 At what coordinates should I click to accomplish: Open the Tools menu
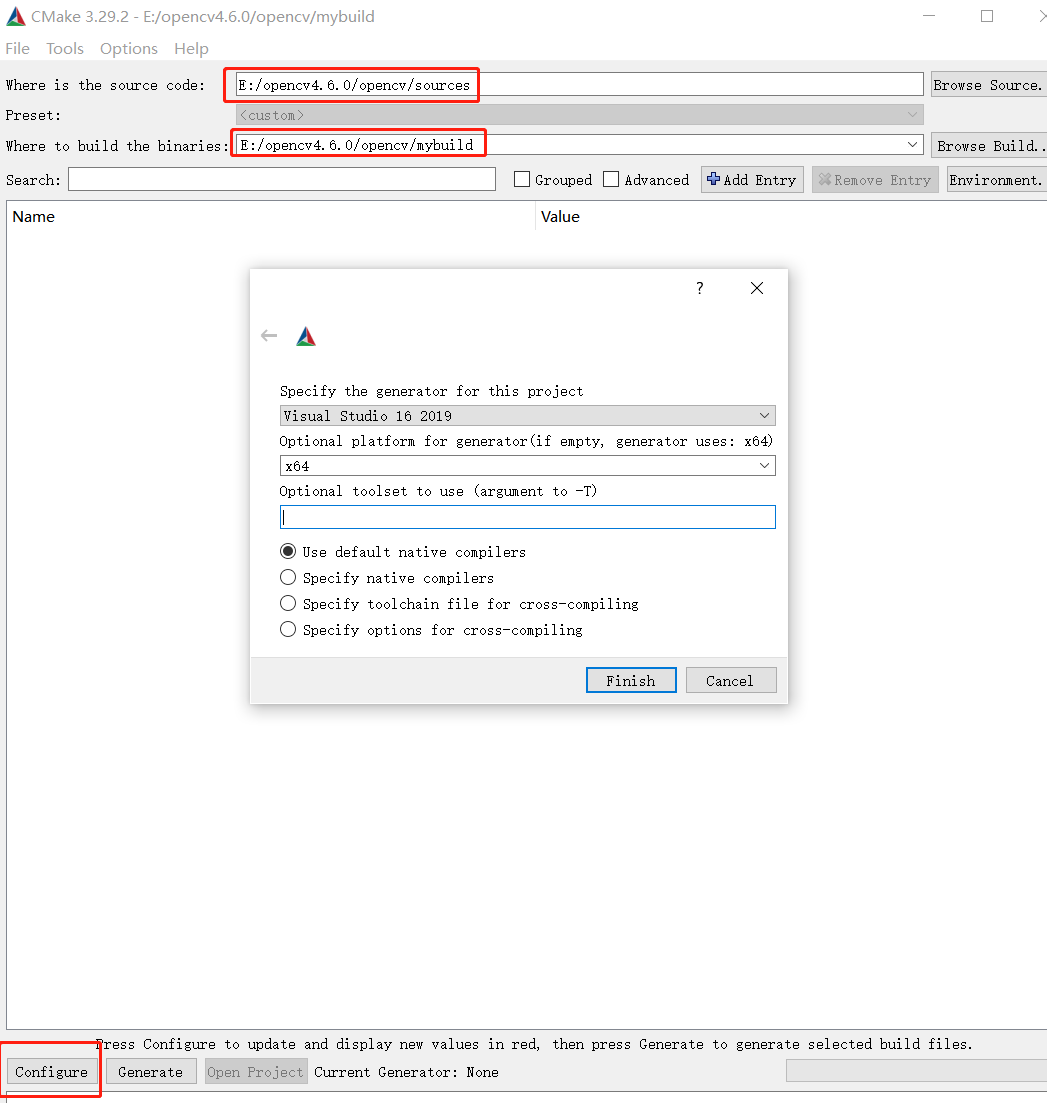pos(65,49)
